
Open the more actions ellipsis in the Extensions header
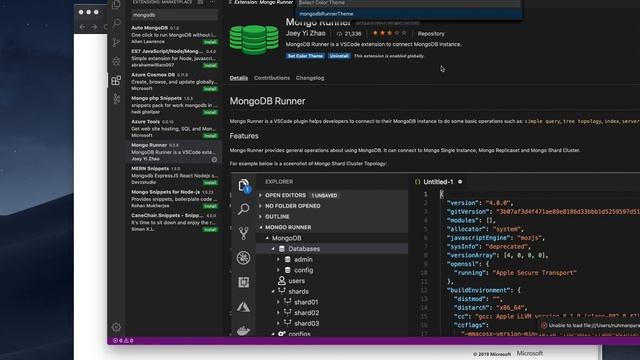[213, 2]
